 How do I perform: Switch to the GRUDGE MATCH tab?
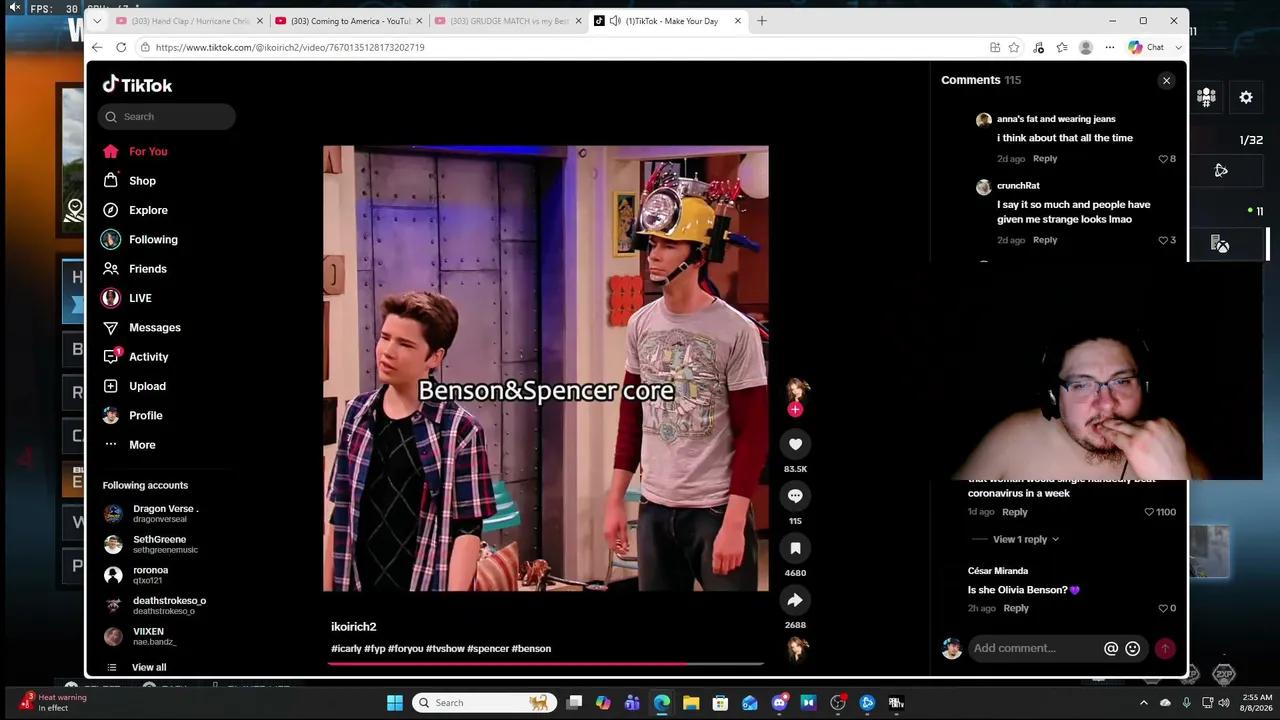(508, 21)
